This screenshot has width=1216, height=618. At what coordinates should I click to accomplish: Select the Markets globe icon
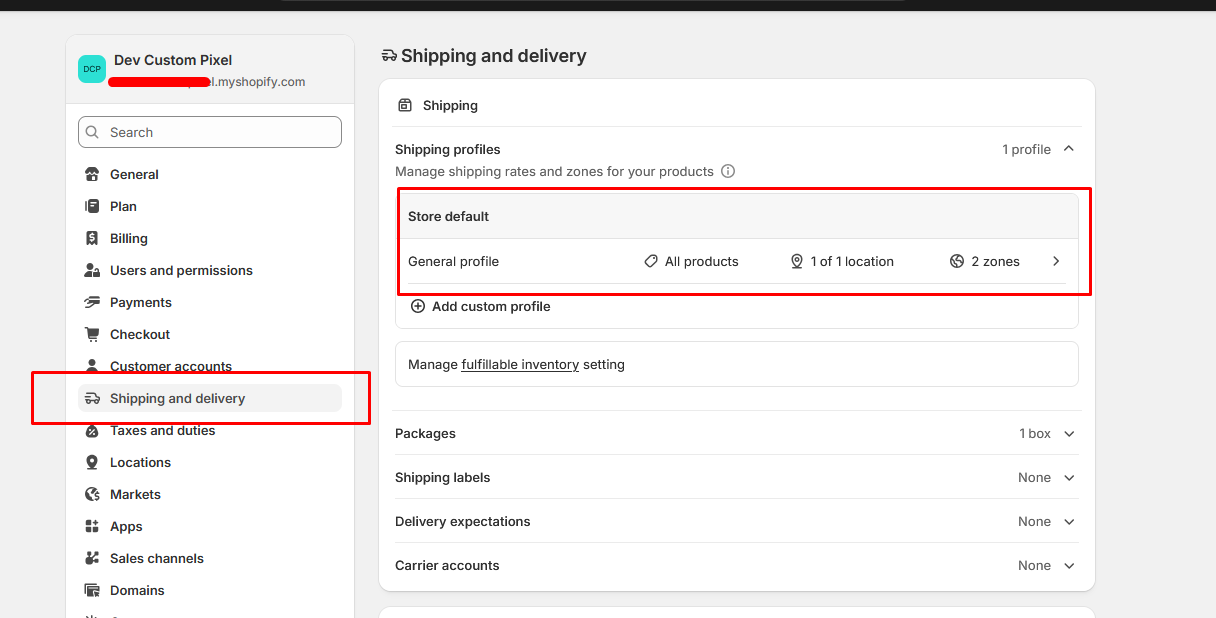pos(91,494)
